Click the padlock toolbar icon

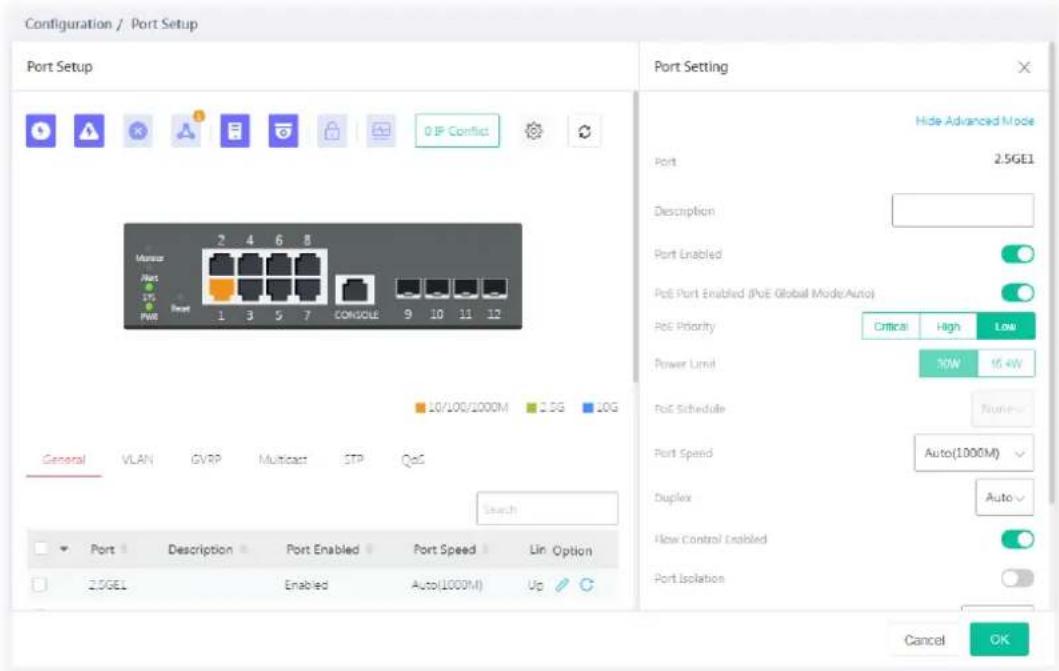point(332,131)
